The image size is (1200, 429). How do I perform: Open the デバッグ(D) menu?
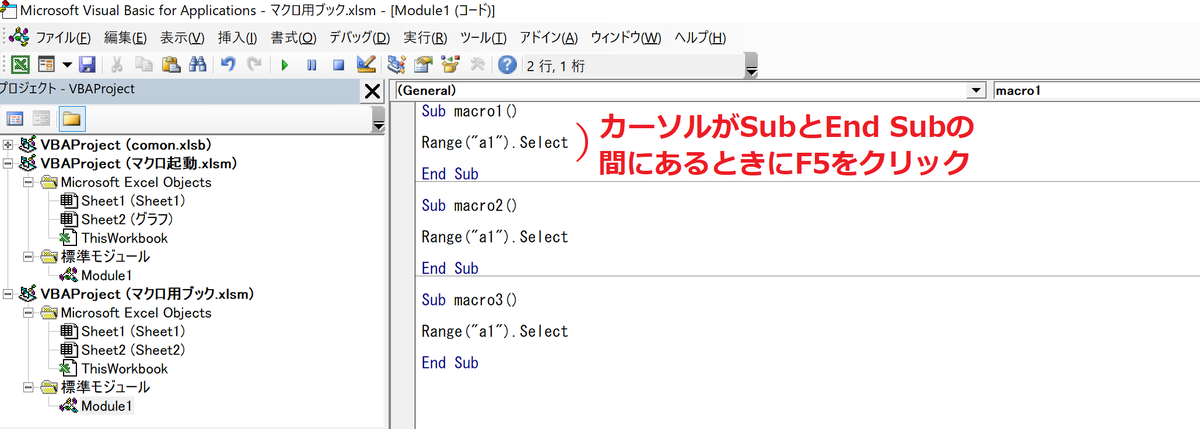(x=359, y=37)
